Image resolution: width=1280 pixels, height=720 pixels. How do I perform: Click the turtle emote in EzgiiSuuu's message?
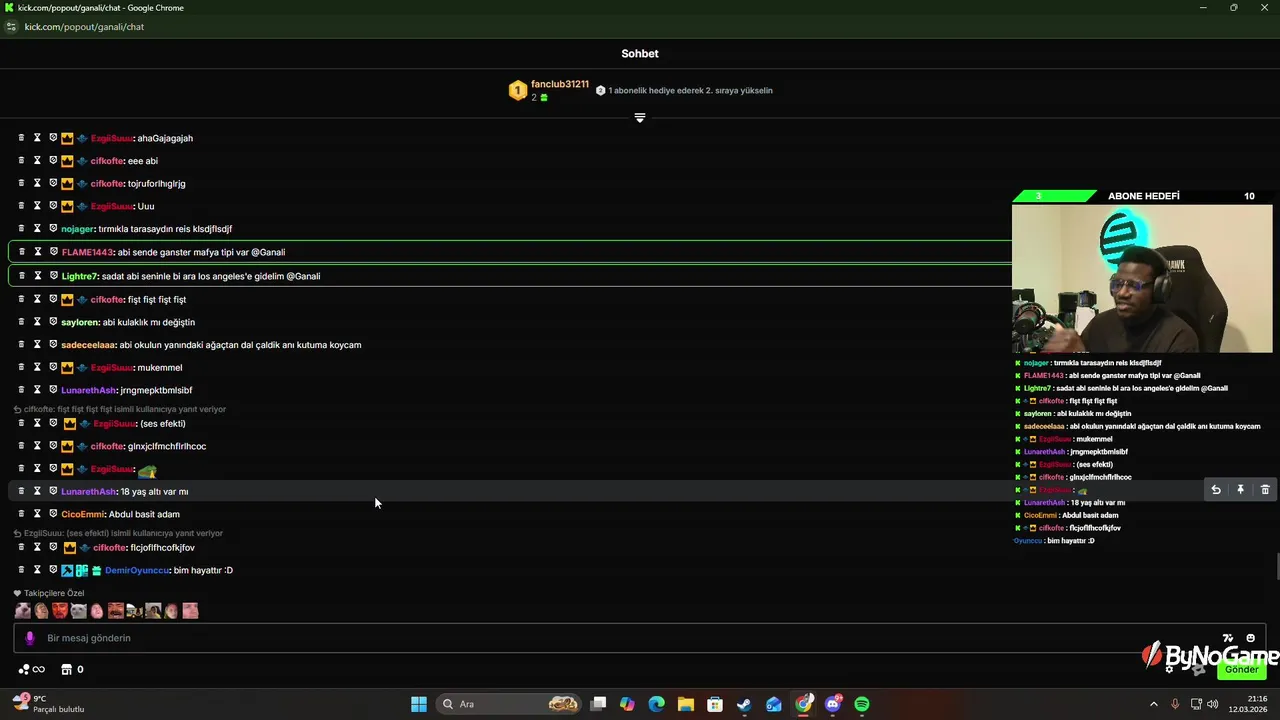pyautogui.click(x=147, y=470)
